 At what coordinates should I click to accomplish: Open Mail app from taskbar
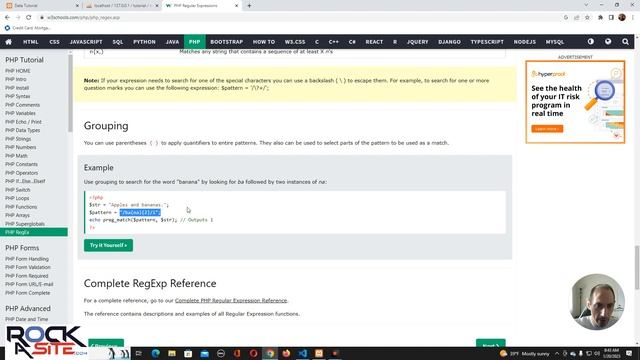[204, 353]
